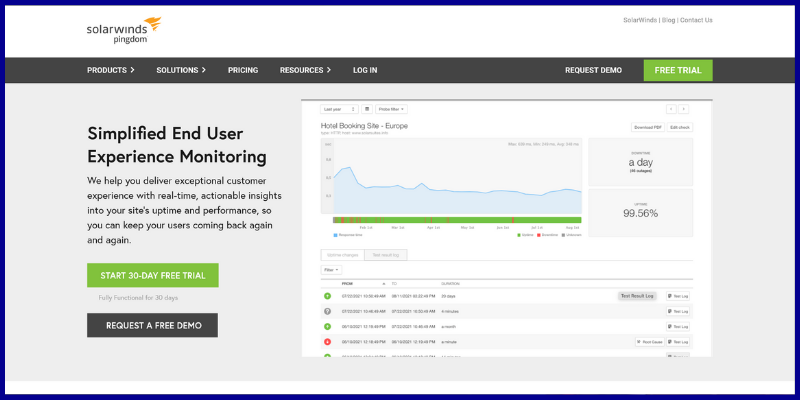
Task: Click the Root Cause button
Action: pos(649,342)
